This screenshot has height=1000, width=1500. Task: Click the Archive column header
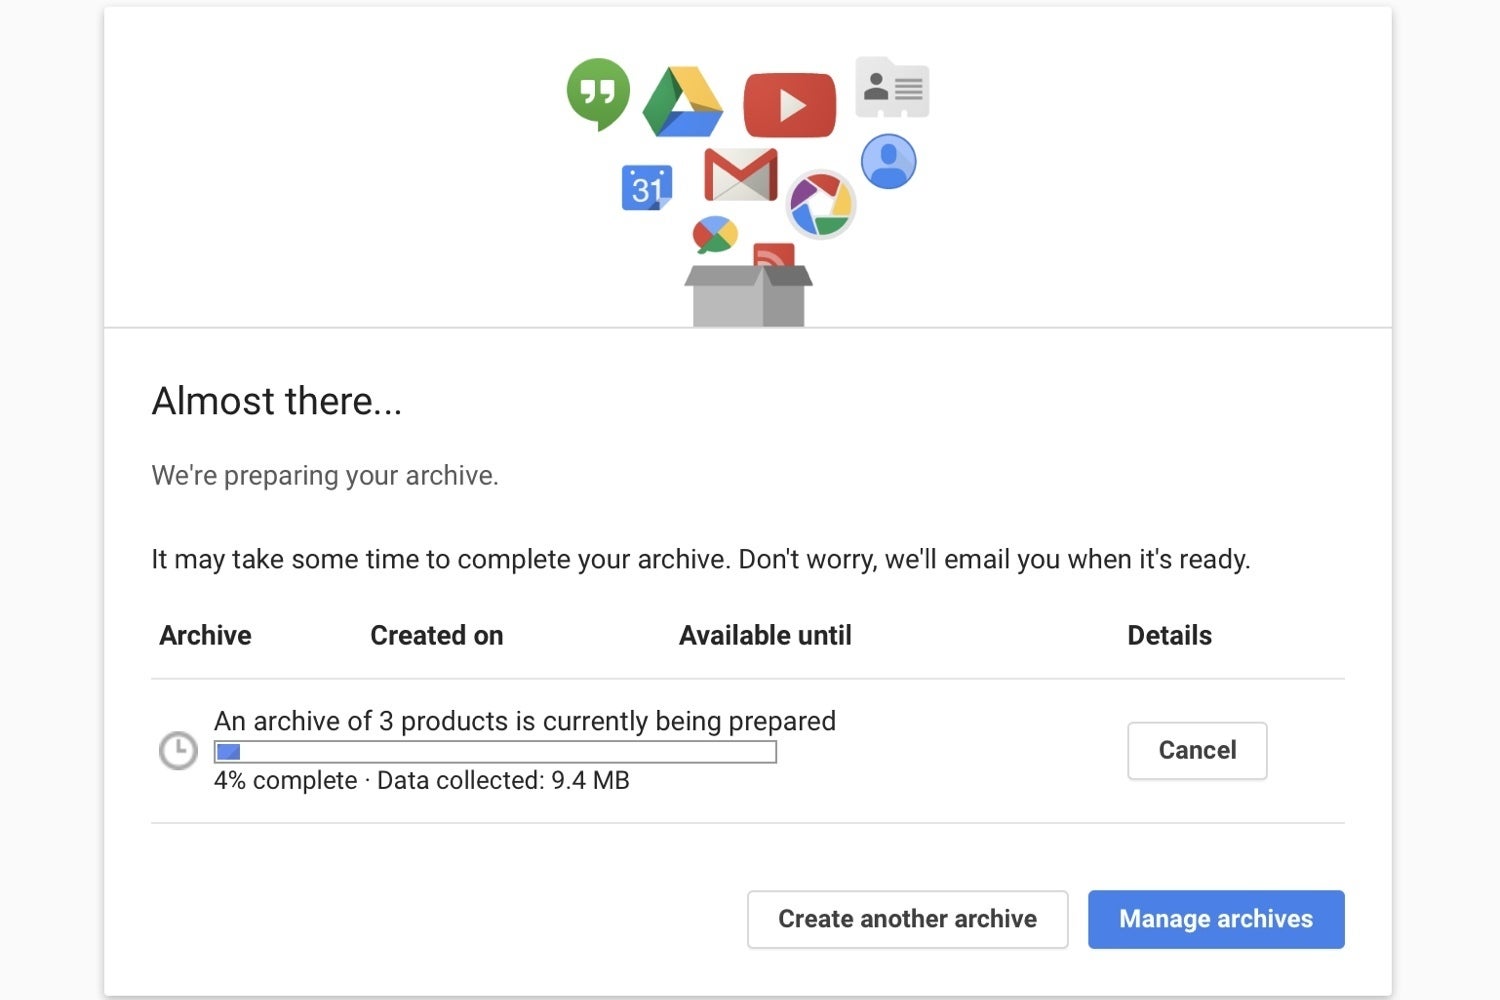pos(205,636)
